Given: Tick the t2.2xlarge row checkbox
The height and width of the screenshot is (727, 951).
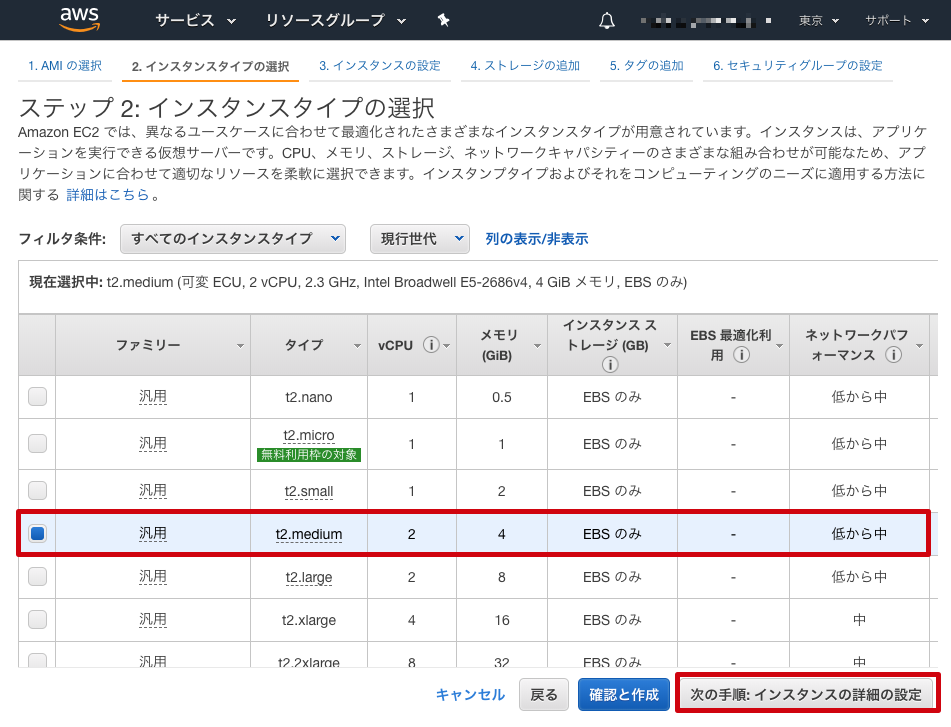Looking at the screenshot, I should coord(38,660).
